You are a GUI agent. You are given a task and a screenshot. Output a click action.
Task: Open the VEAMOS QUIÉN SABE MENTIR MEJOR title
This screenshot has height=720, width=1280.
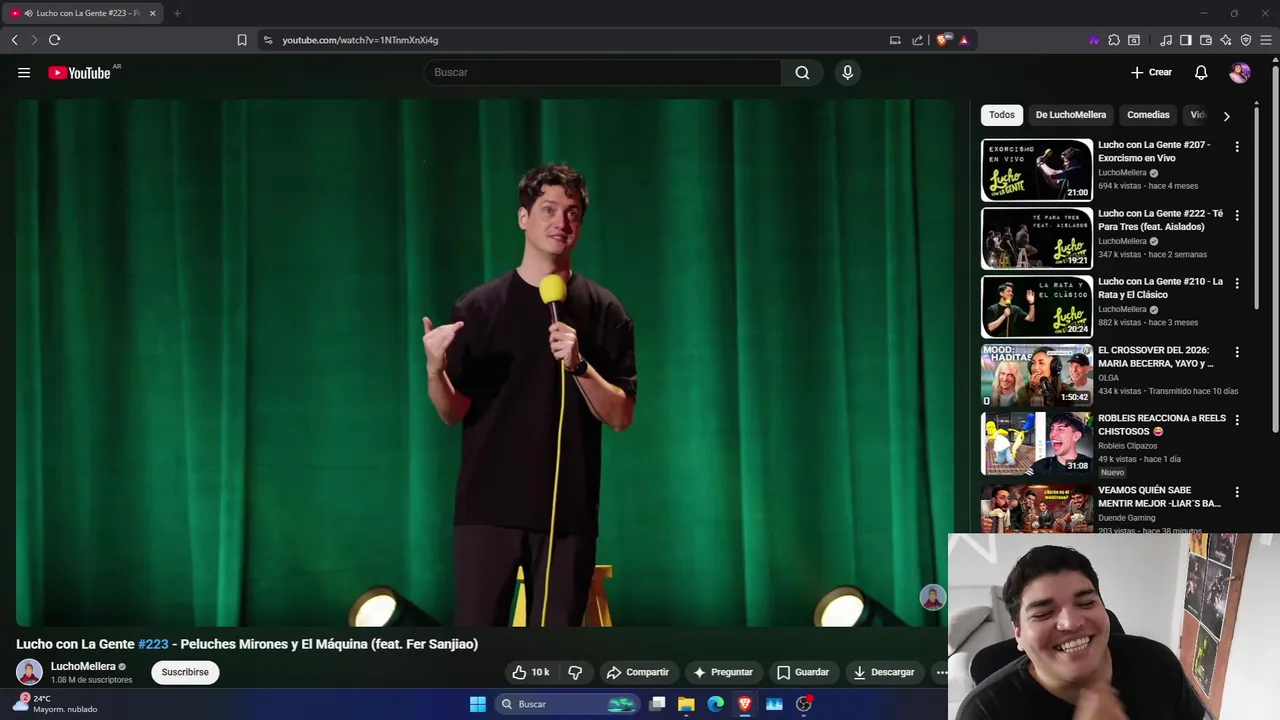pos(1159,497)
